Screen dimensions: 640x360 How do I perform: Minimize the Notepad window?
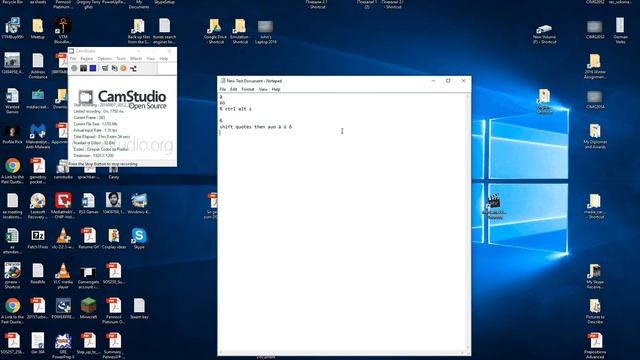coord(433,81)
